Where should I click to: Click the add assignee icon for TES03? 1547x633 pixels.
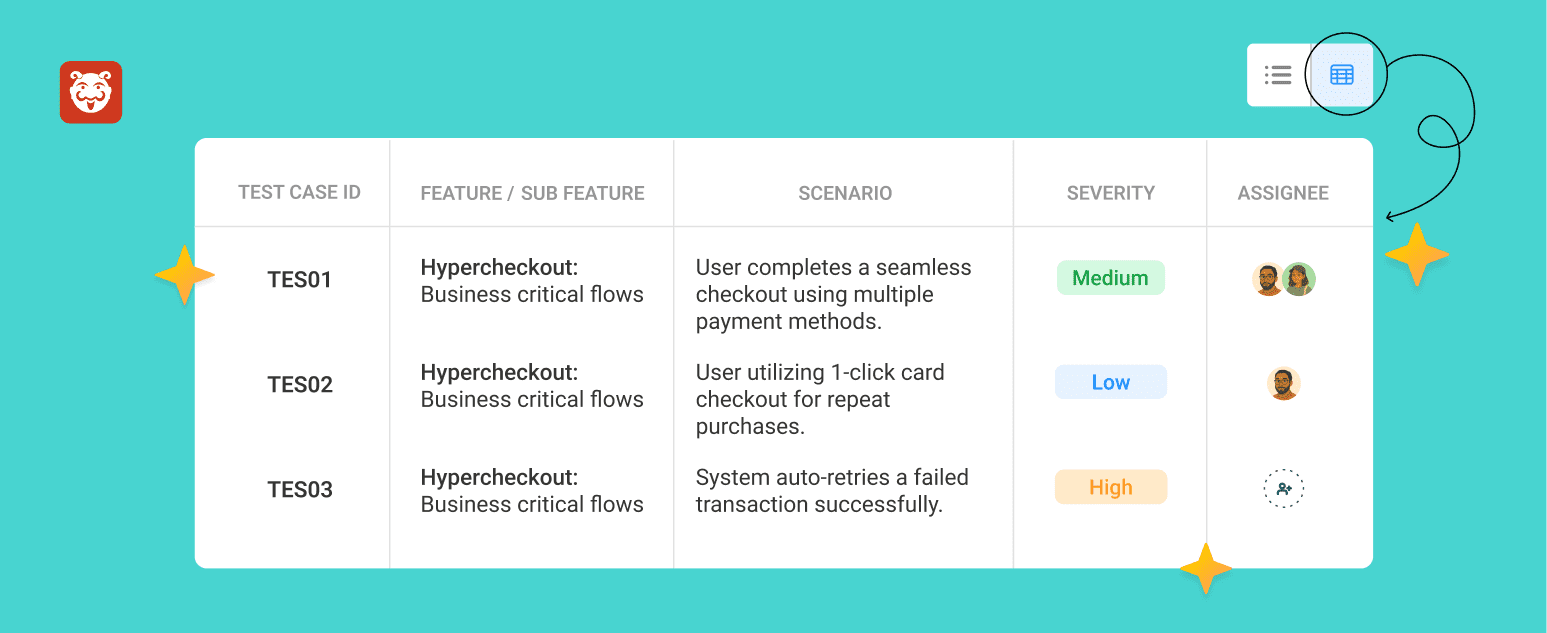[1284, 489]
